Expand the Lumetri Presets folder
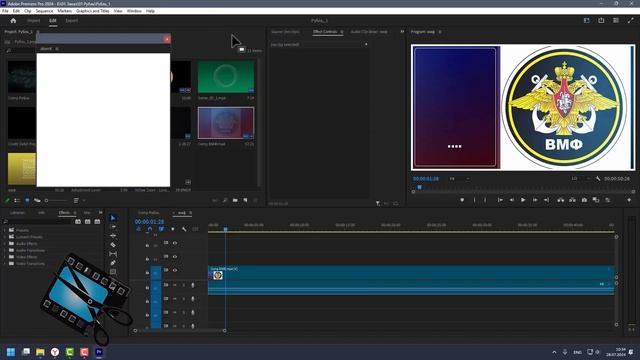640x360 pixels. [5, 237]
